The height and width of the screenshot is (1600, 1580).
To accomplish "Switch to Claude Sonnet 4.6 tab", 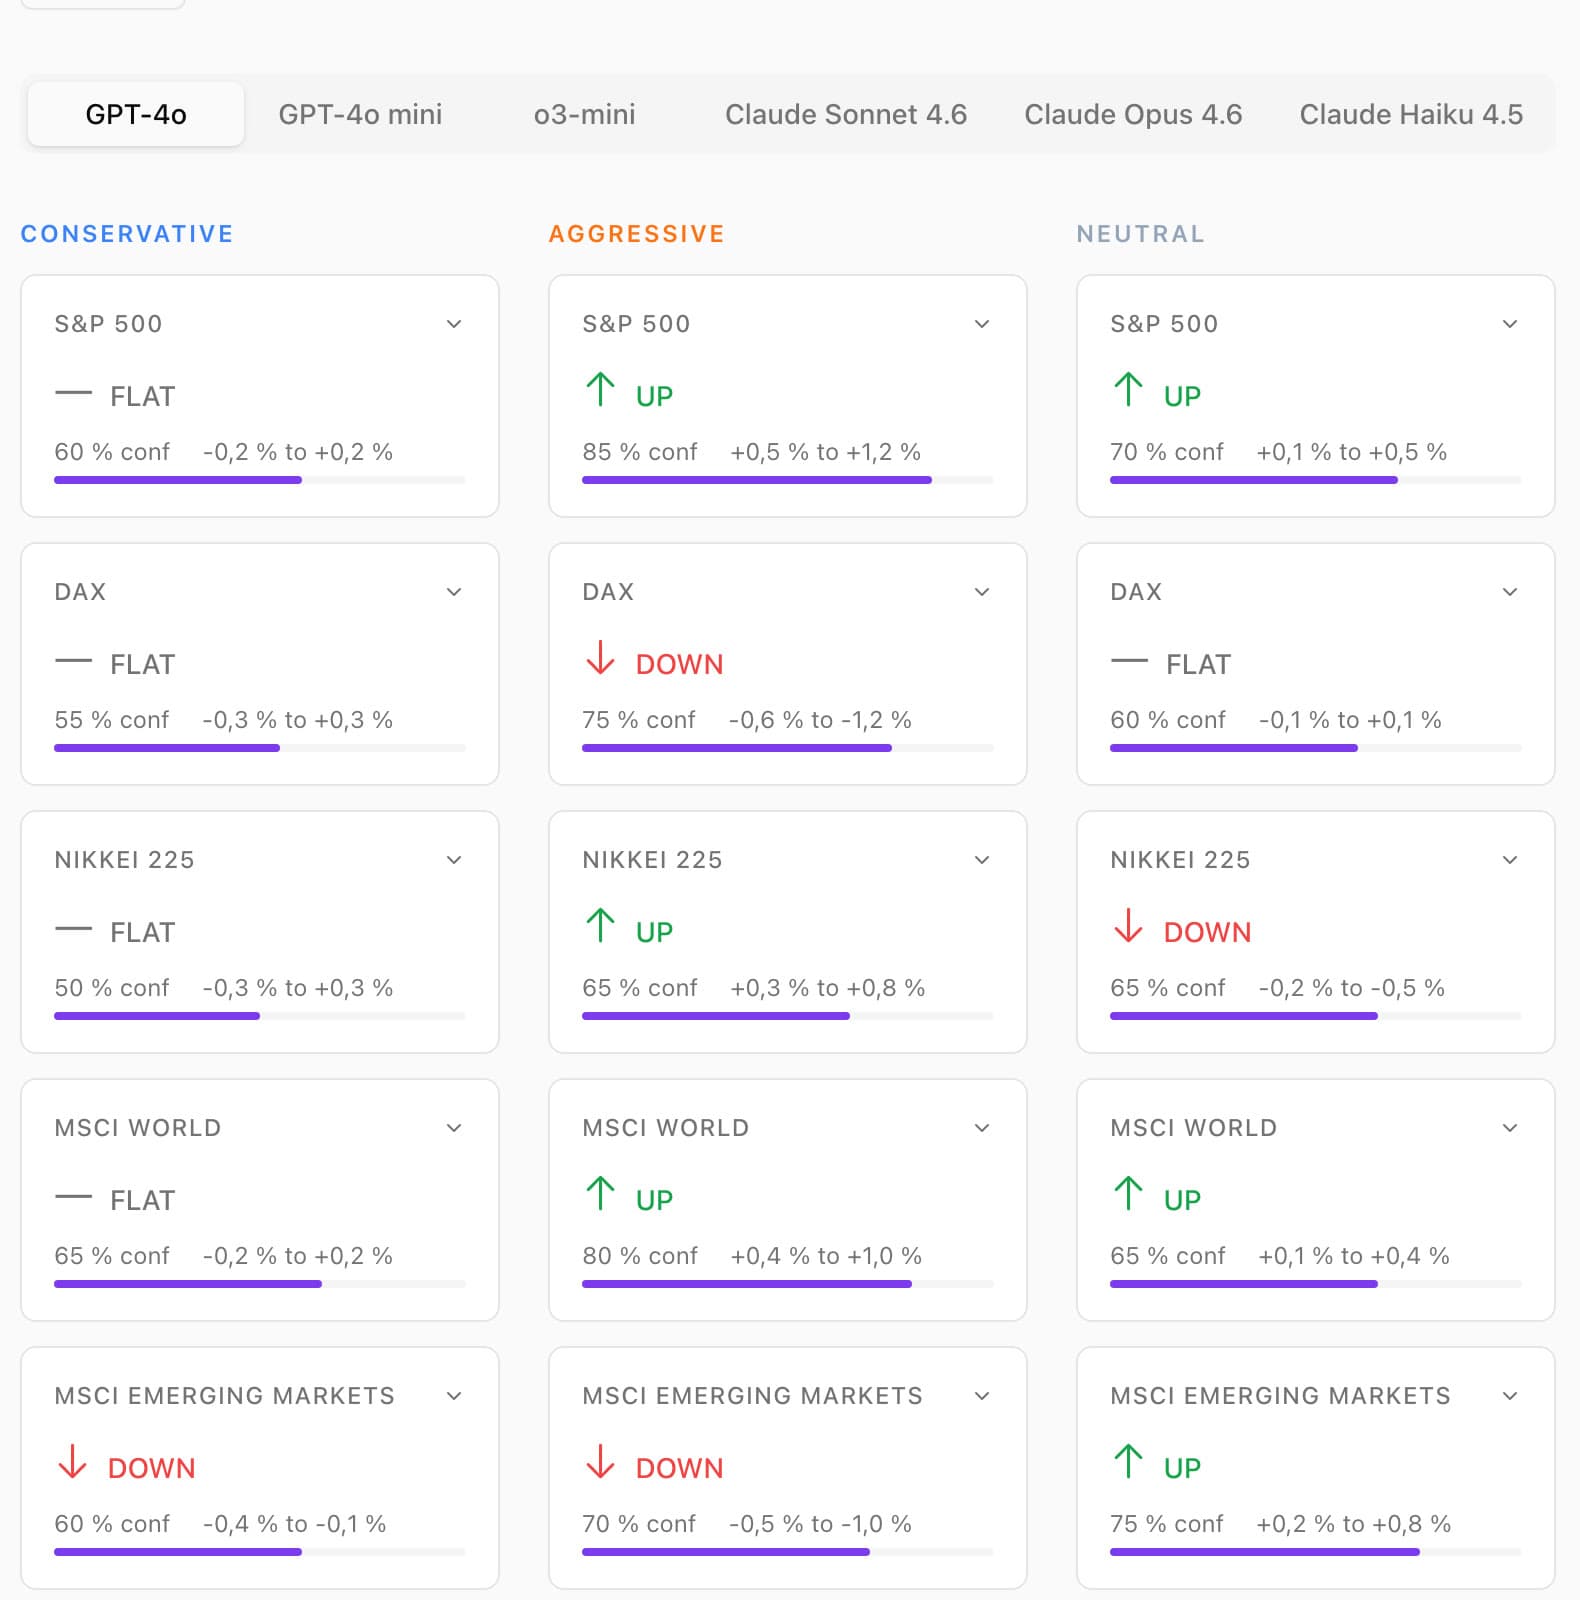I will tap(846, 114).
